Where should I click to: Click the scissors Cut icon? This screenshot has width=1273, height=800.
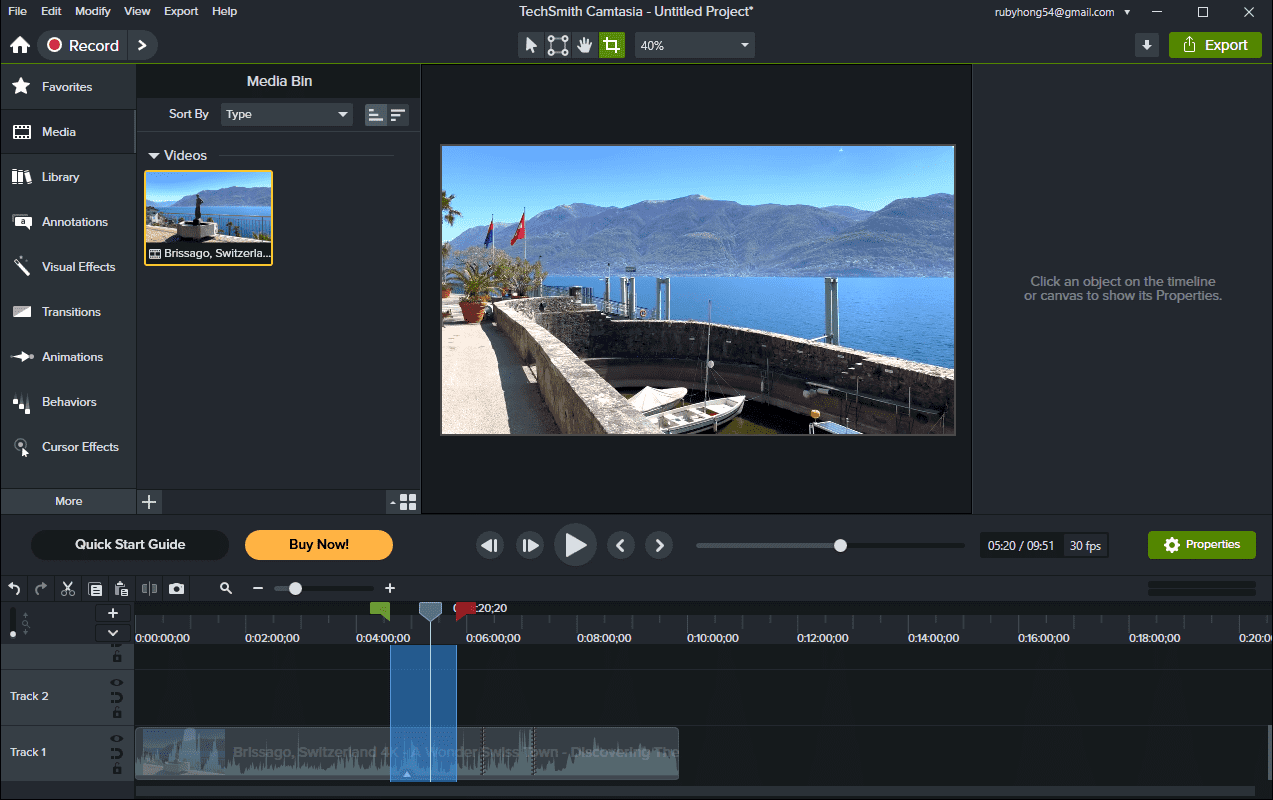point(68,589)
